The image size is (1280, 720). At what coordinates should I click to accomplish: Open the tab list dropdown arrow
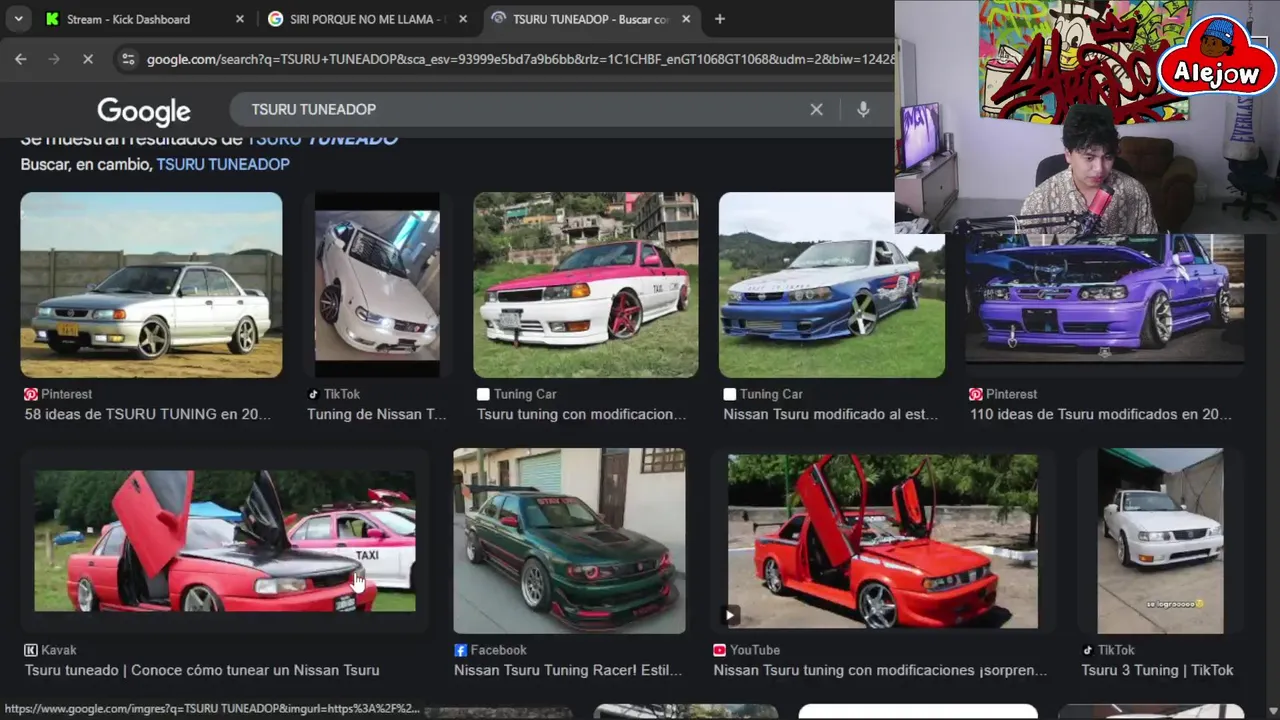coord(18,19)
